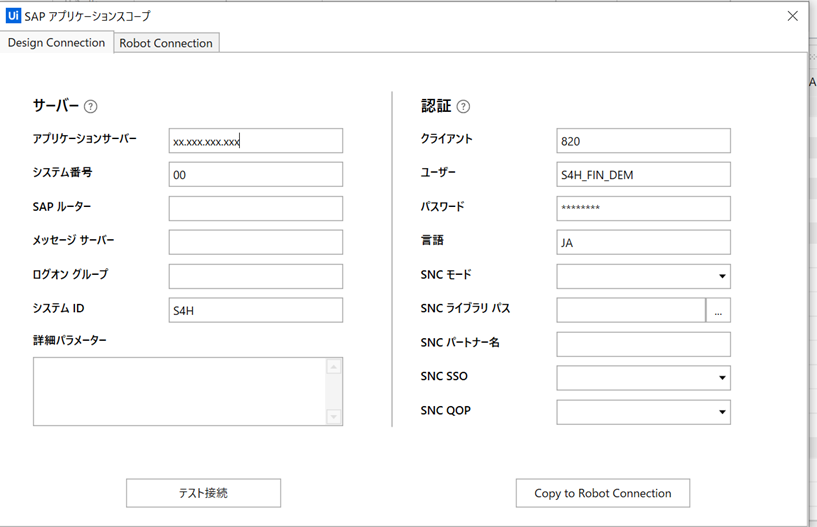Click the クライアント label
The image size is (817, 527).
coord(447,139)
